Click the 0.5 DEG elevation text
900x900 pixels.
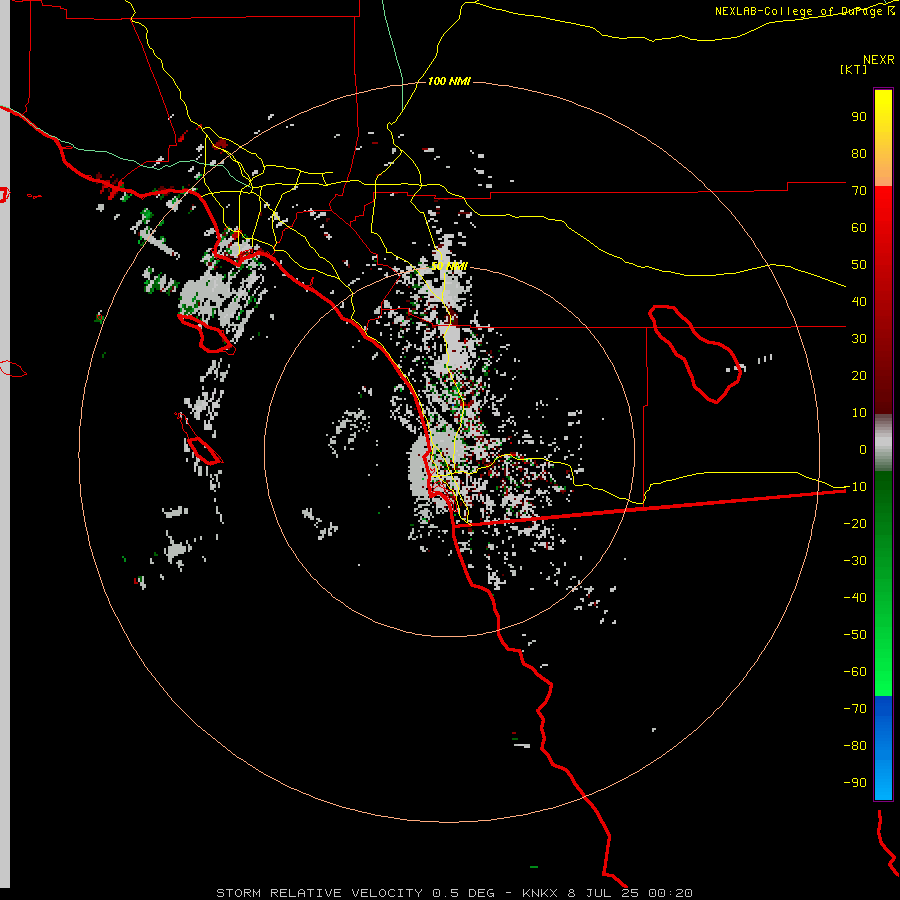463,893
